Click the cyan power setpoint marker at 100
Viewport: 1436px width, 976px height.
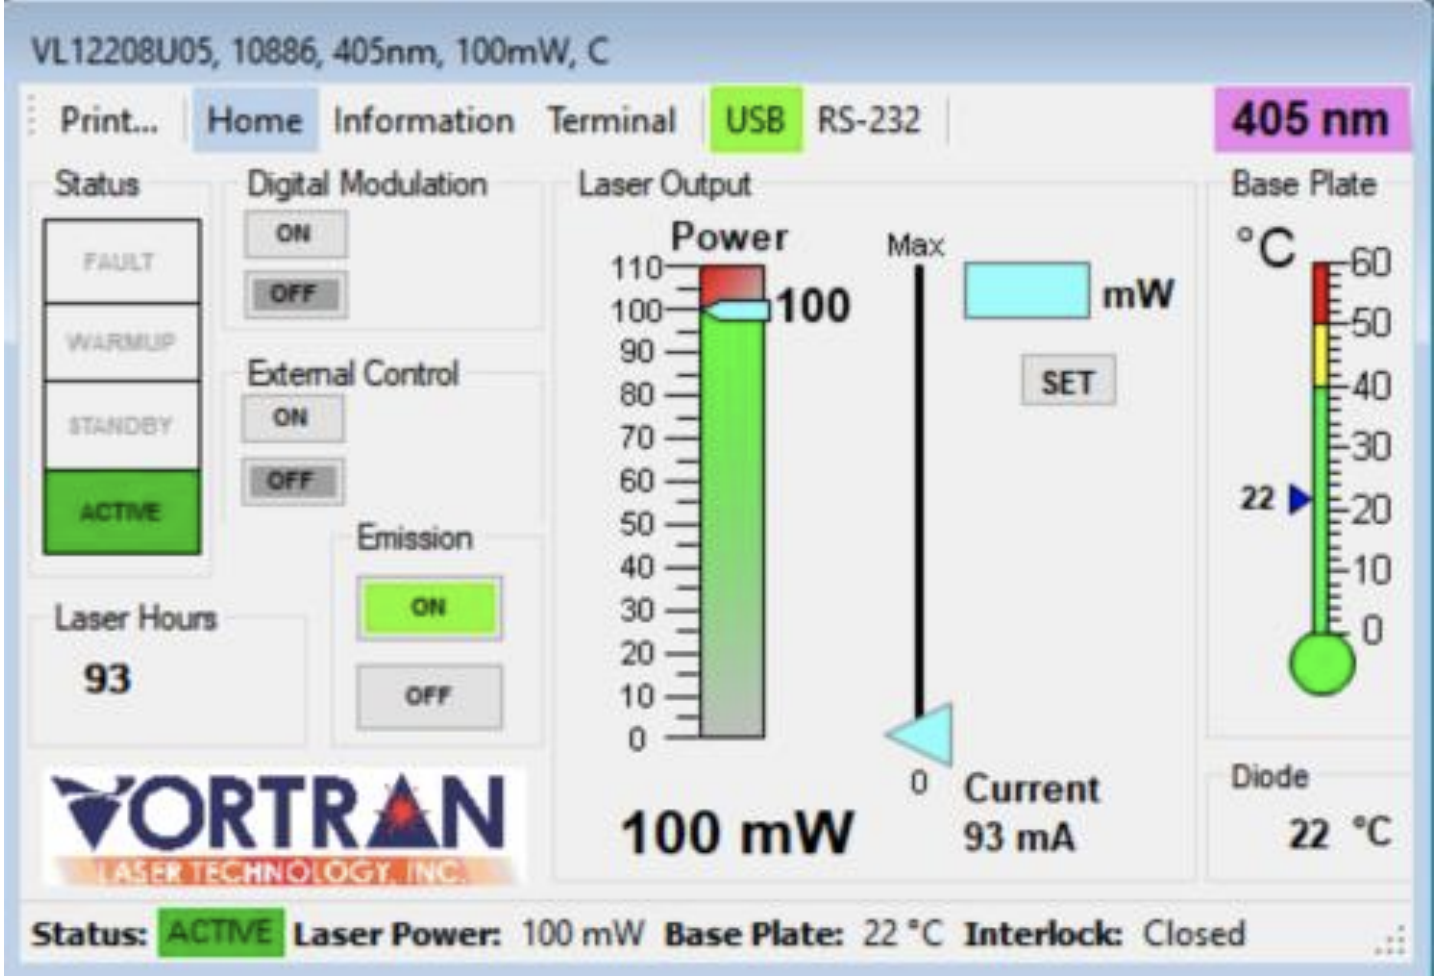tap(737, 310)
